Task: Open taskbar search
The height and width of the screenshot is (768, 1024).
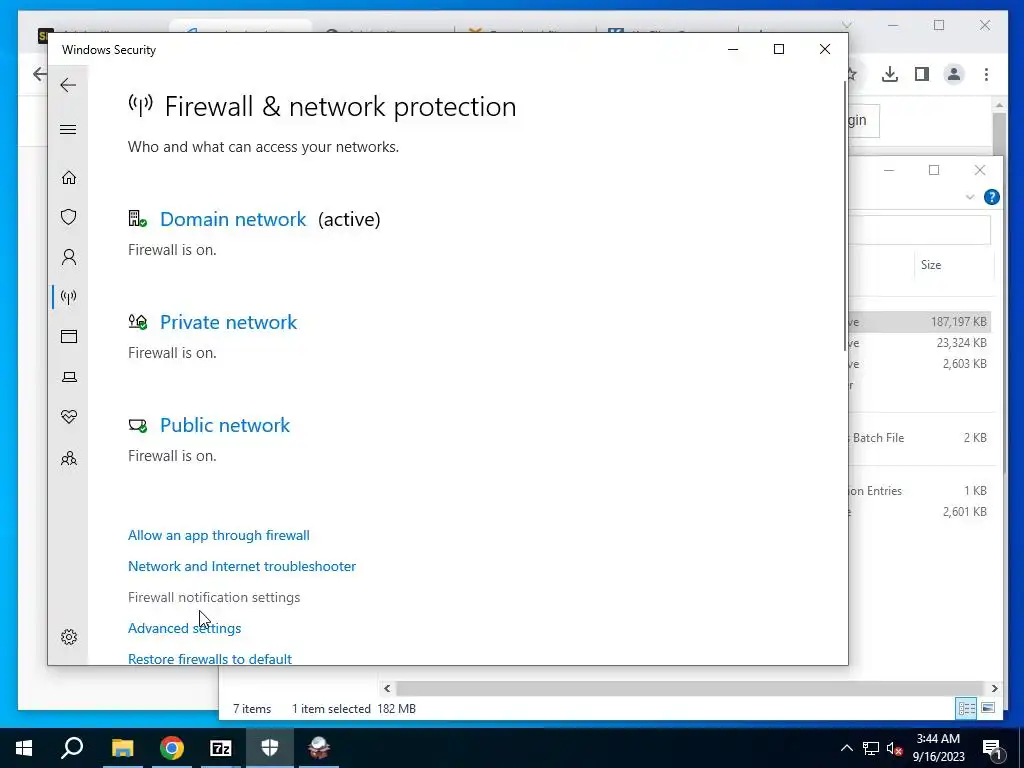Action: tap(72, 748)
